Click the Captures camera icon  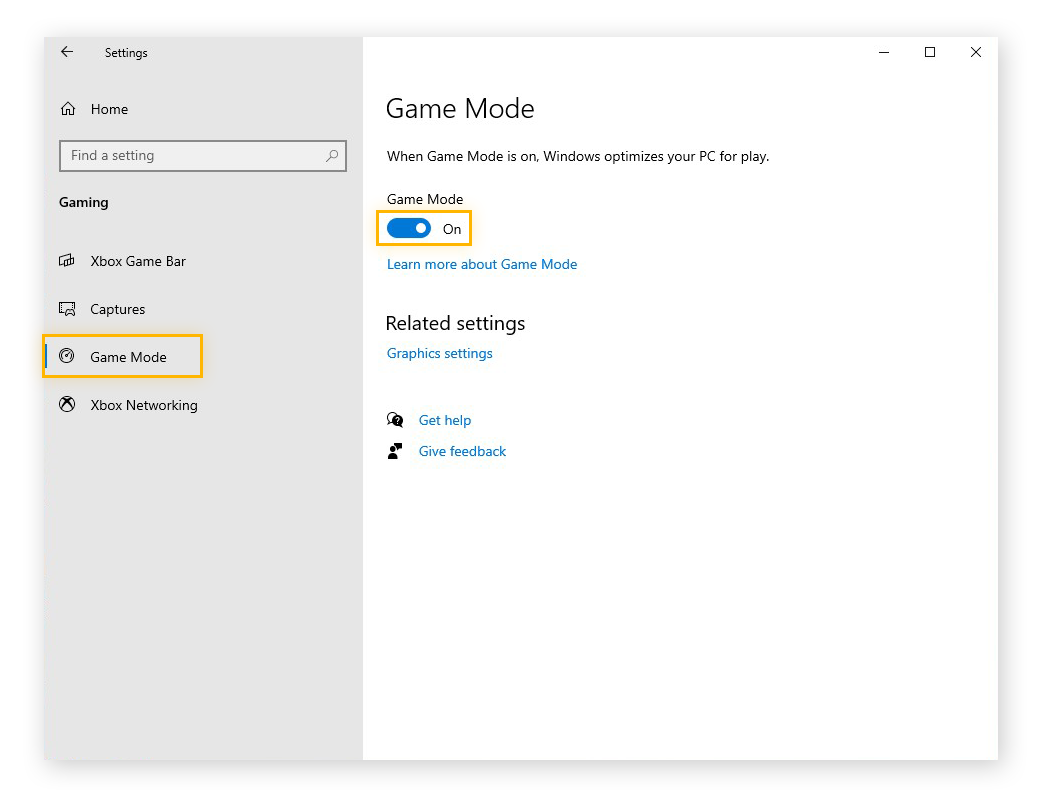[x=67, y=309]
